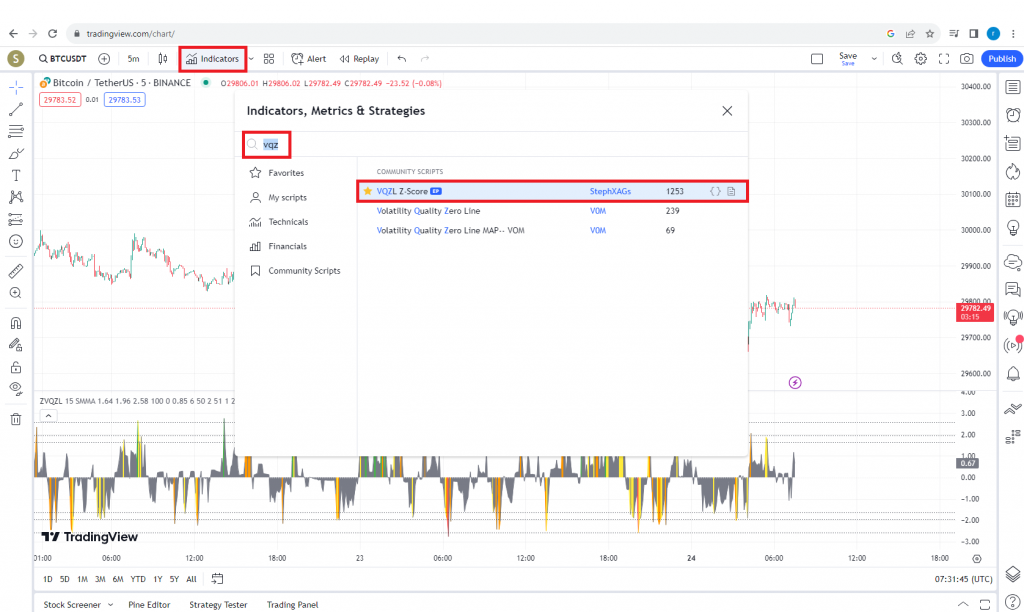1024x612 pixels.
Task: Select the ruler measure tool
Action: 16,270
